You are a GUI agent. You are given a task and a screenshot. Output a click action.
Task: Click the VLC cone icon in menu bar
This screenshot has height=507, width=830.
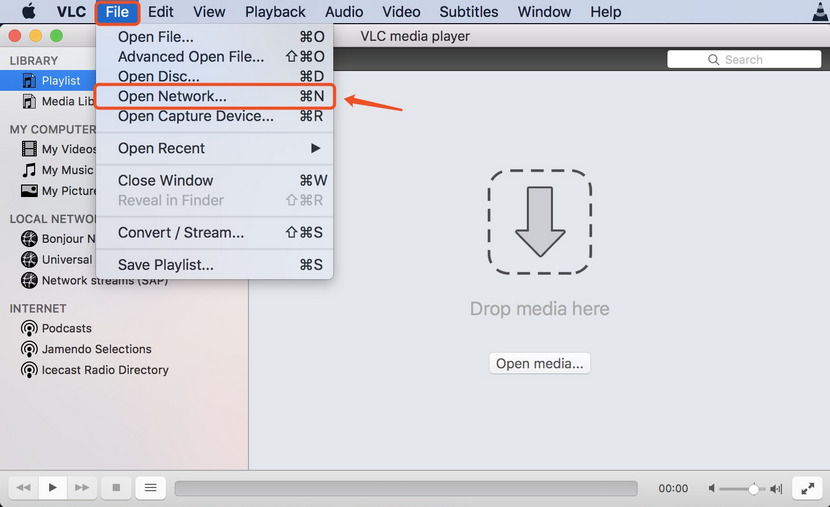[x=820, y=12]
